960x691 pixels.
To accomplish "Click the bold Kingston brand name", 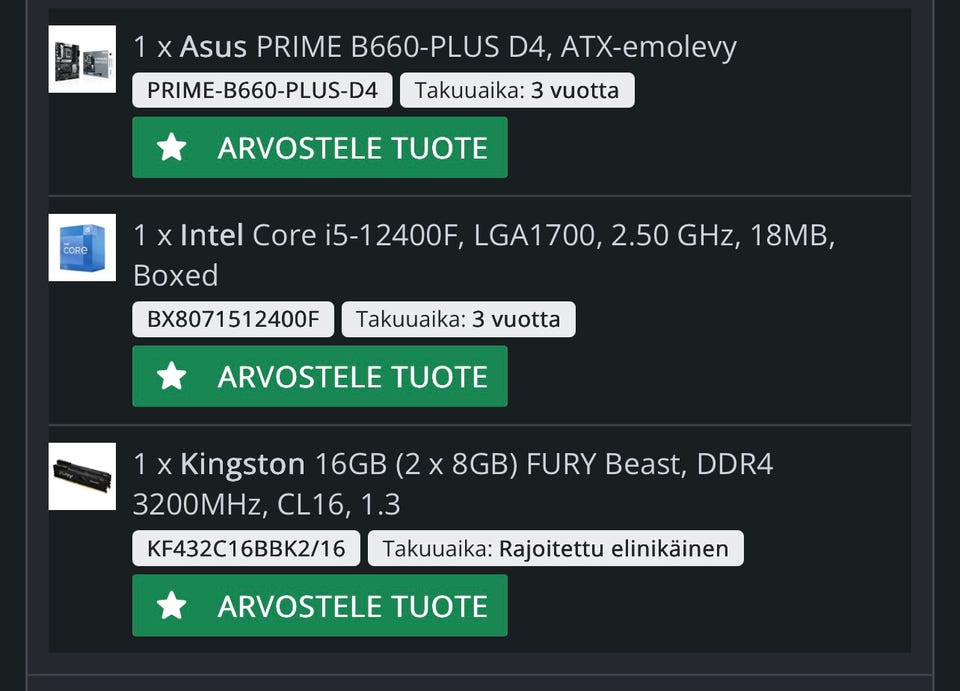I will click(242, 464).
